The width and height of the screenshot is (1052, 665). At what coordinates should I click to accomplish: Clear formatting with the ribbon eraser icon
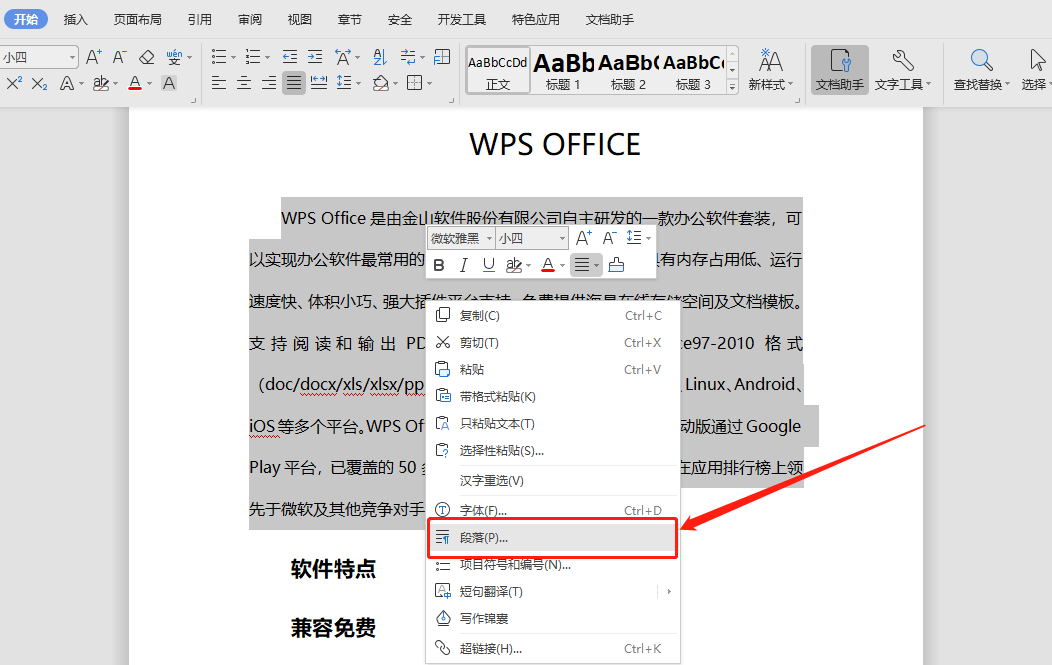(146, 57)
